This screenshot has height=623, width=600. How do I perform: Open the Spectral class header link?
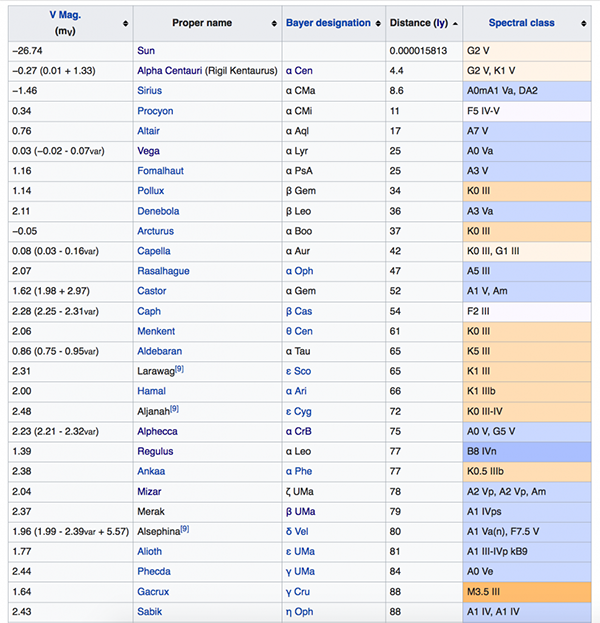(x=522, y=23)
